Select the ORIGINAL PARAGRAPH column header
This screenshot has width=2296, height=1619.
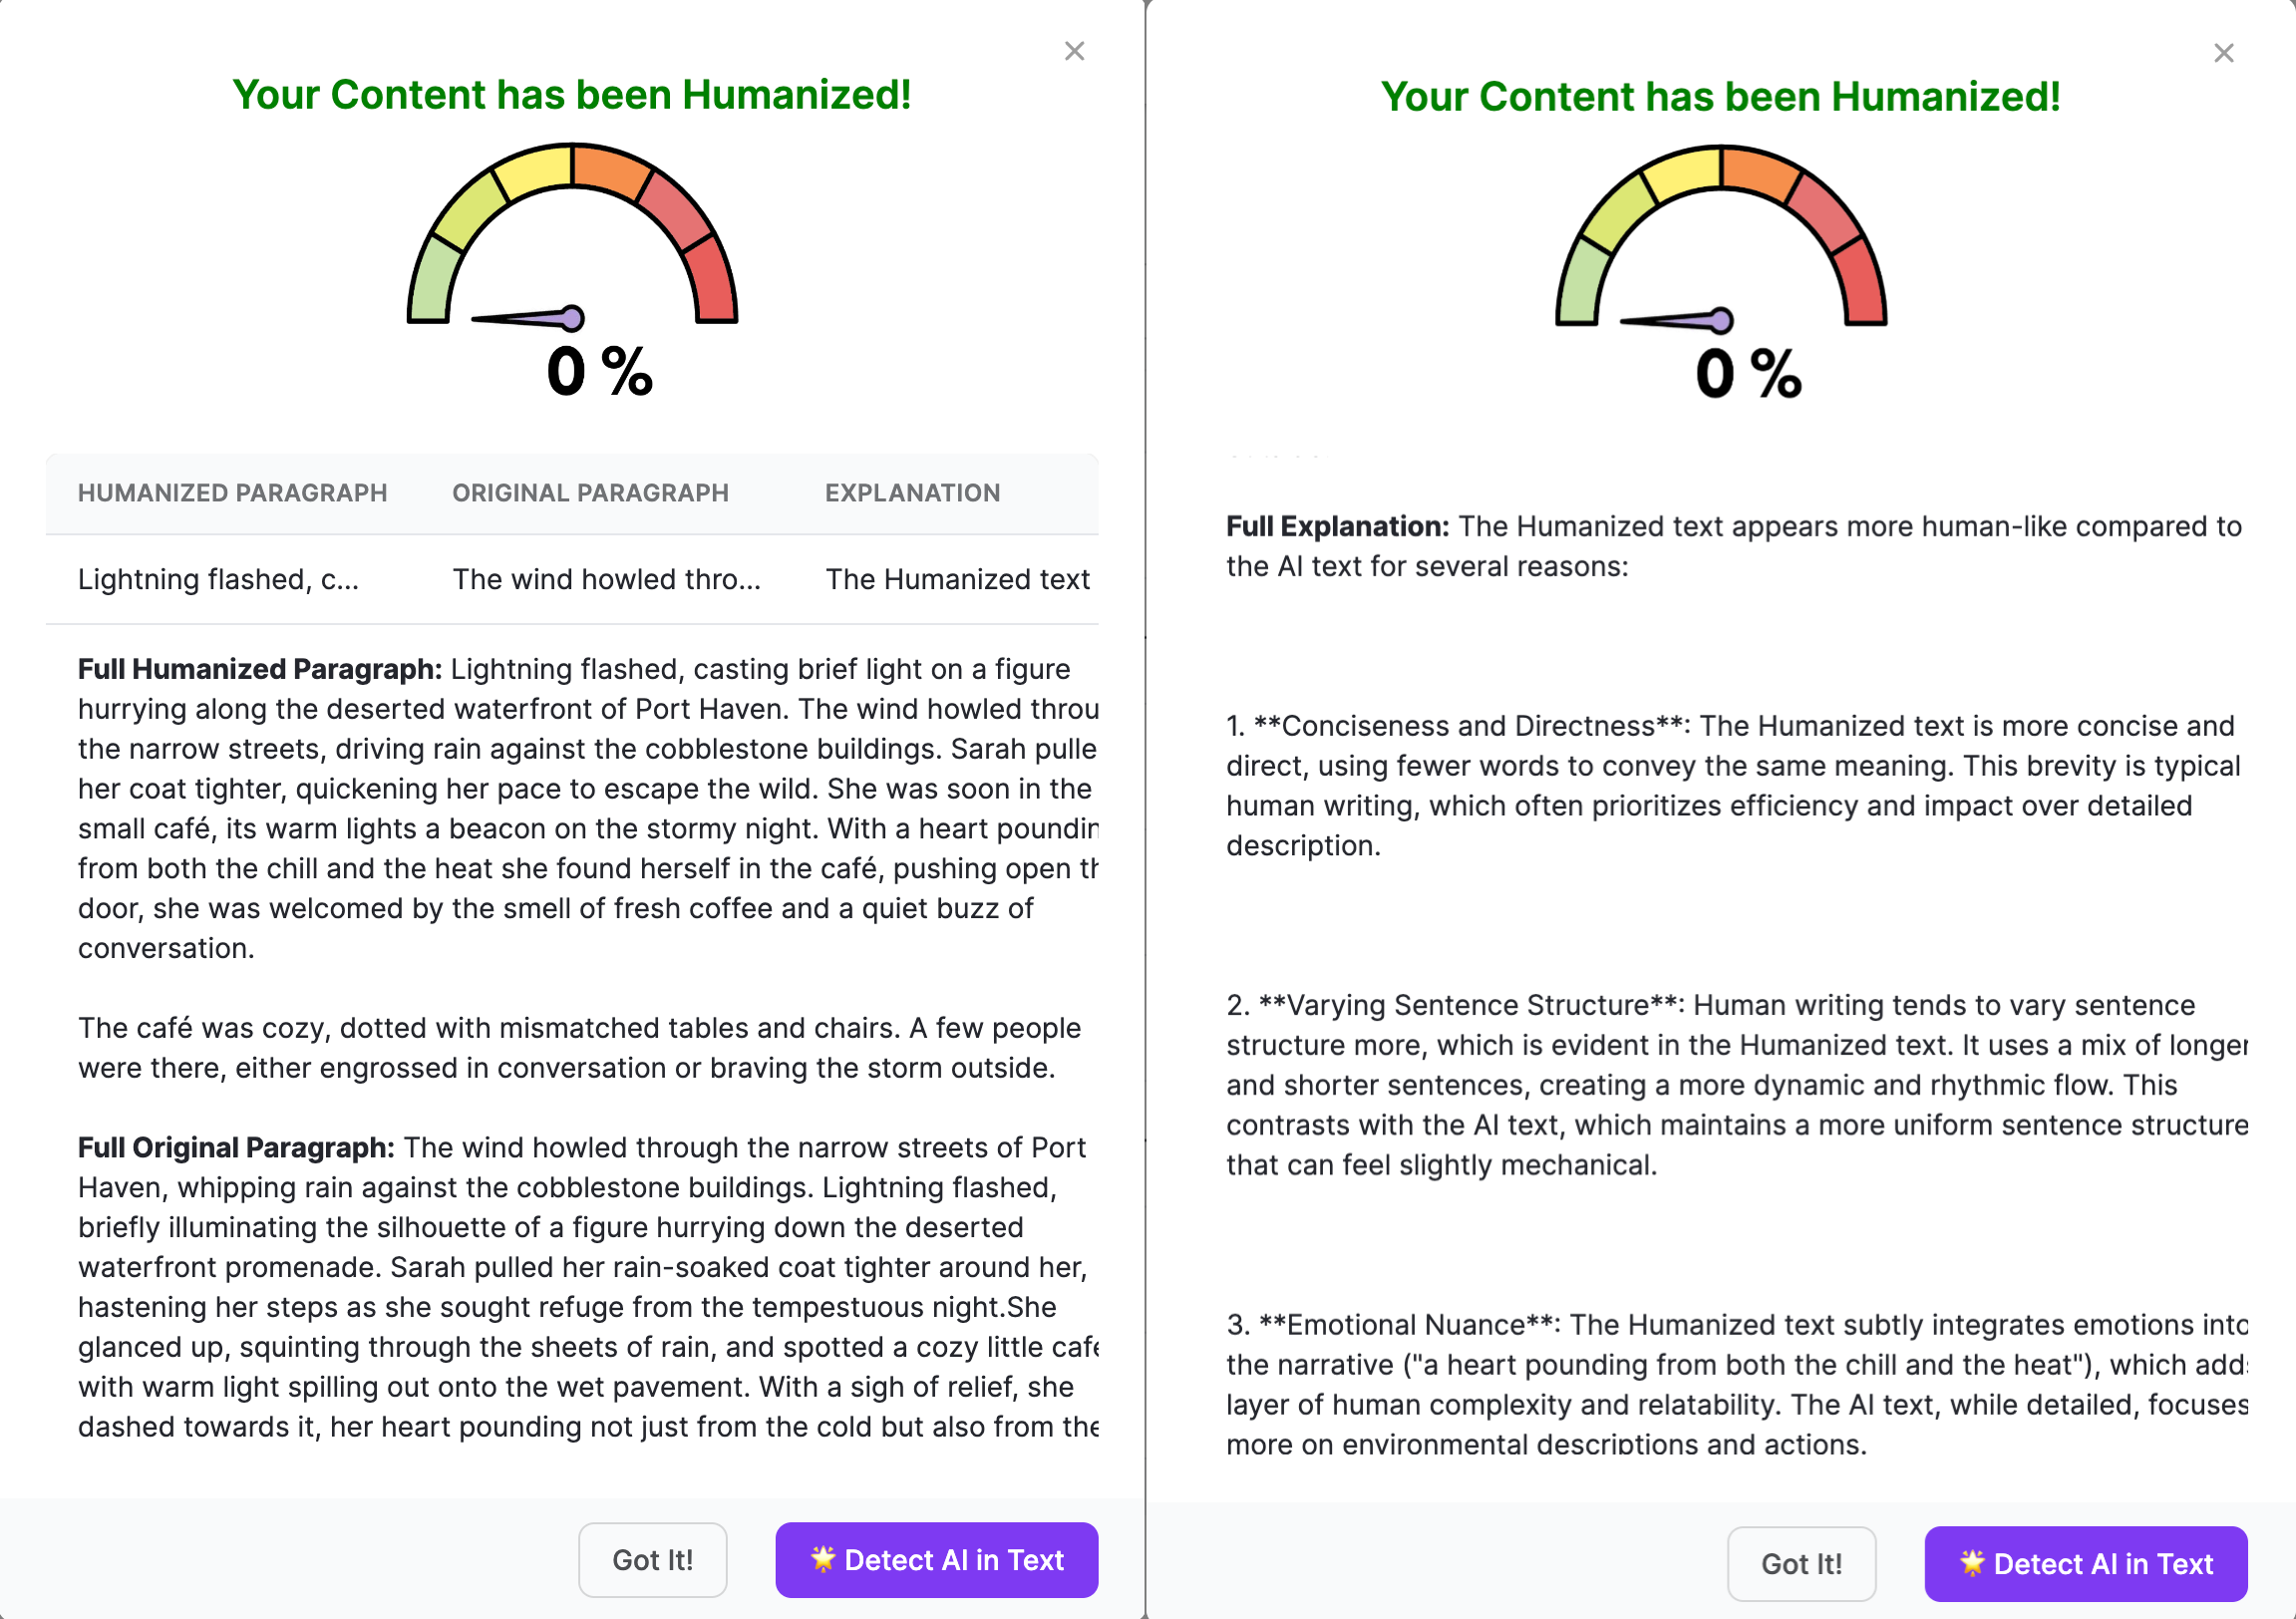(x=590, y=492)
